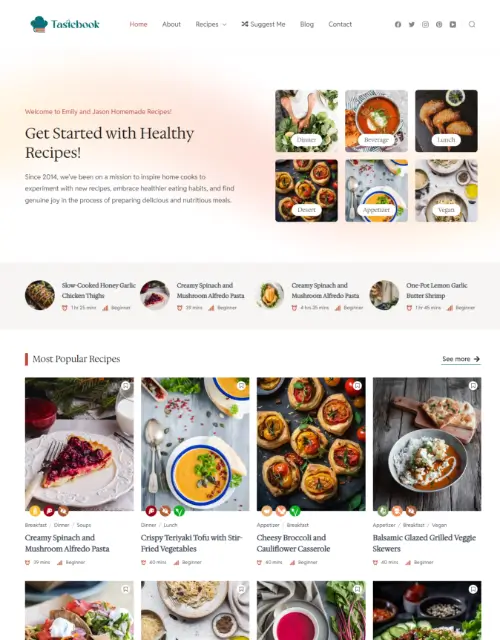Open Slow-Cooked Honey Garlic Chicken Thighs recipe
Screen dimensions: 500x640
click(98, 290)
